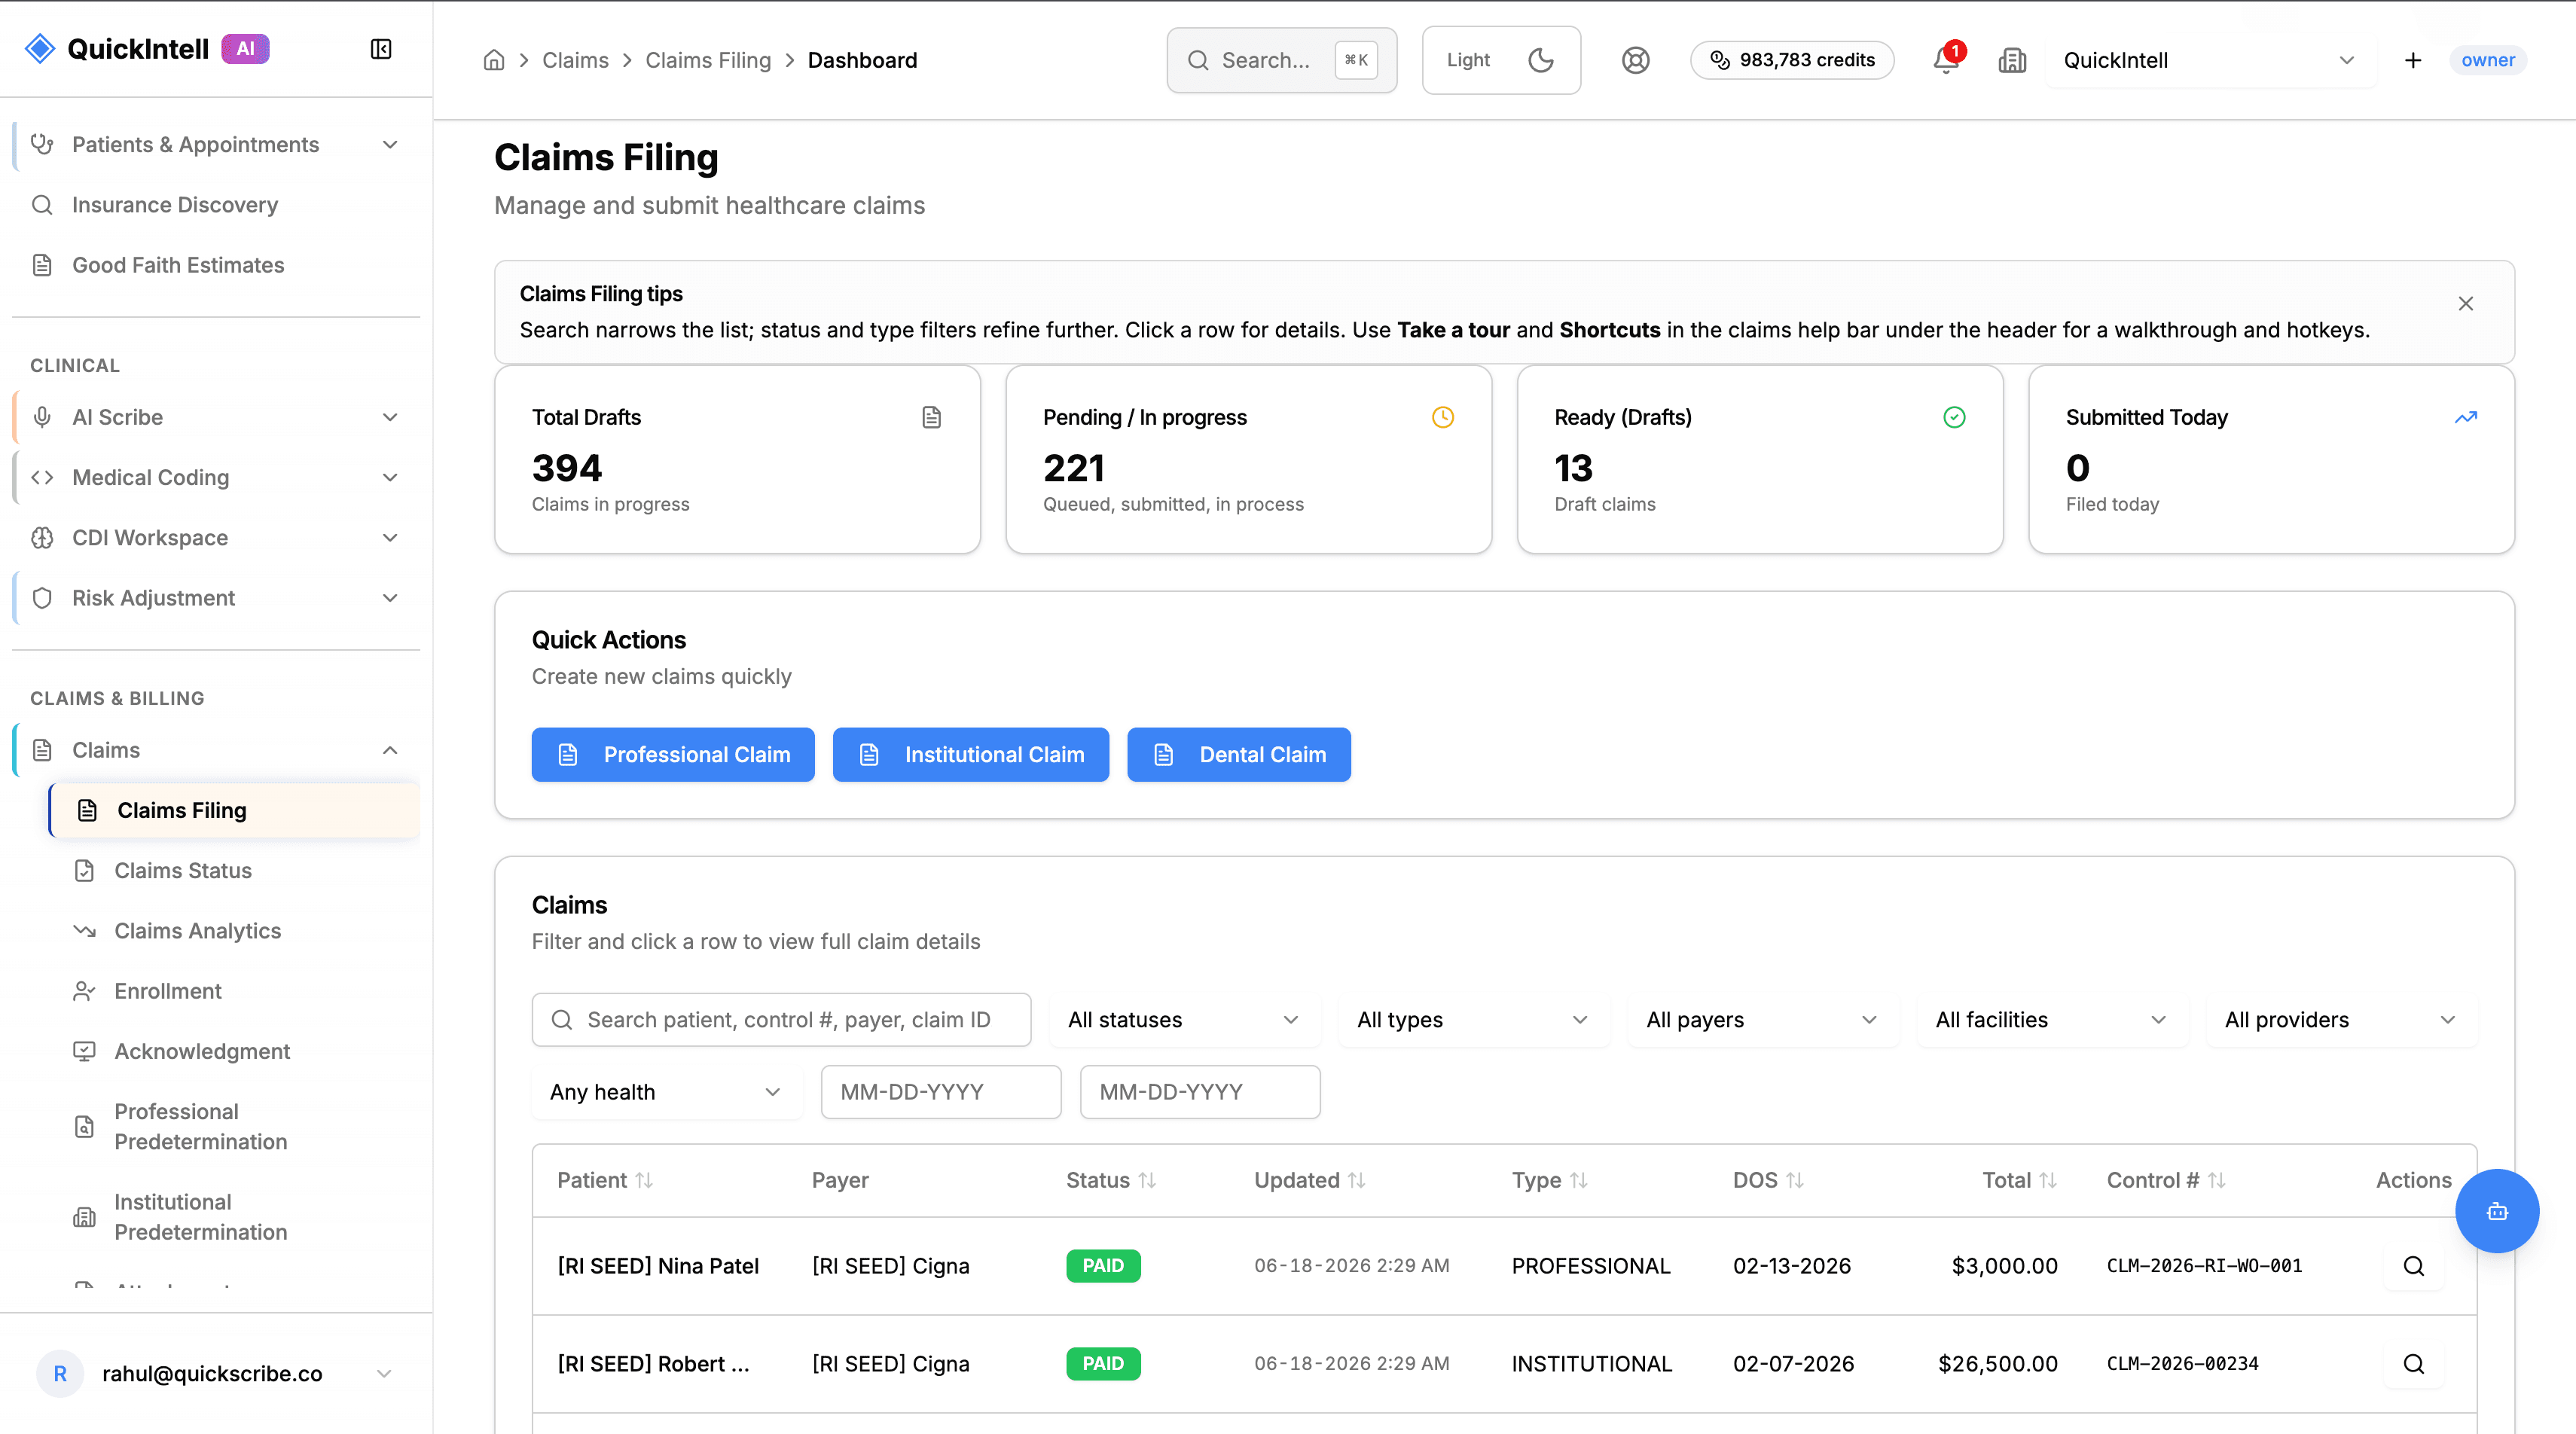Screen dimensions: 2576x1434
Task: Click Submitted Today trend icon
Action: pyautogui.click(x=2466, y=417)
